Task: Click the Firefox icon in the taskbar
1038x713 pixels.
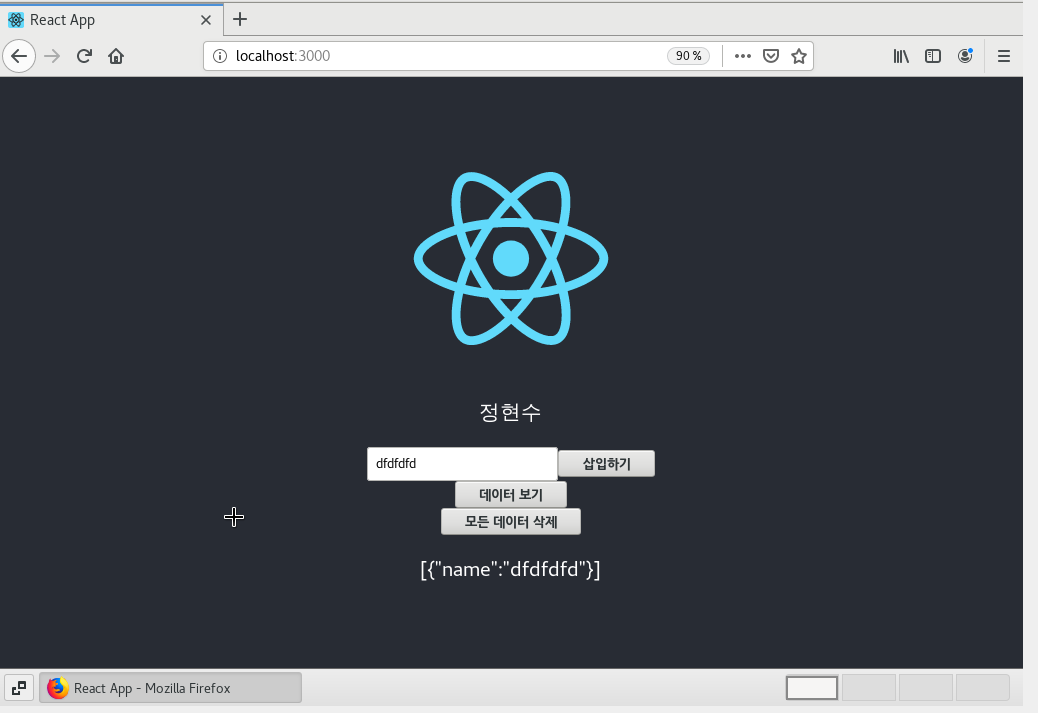Action: [58, 688]
